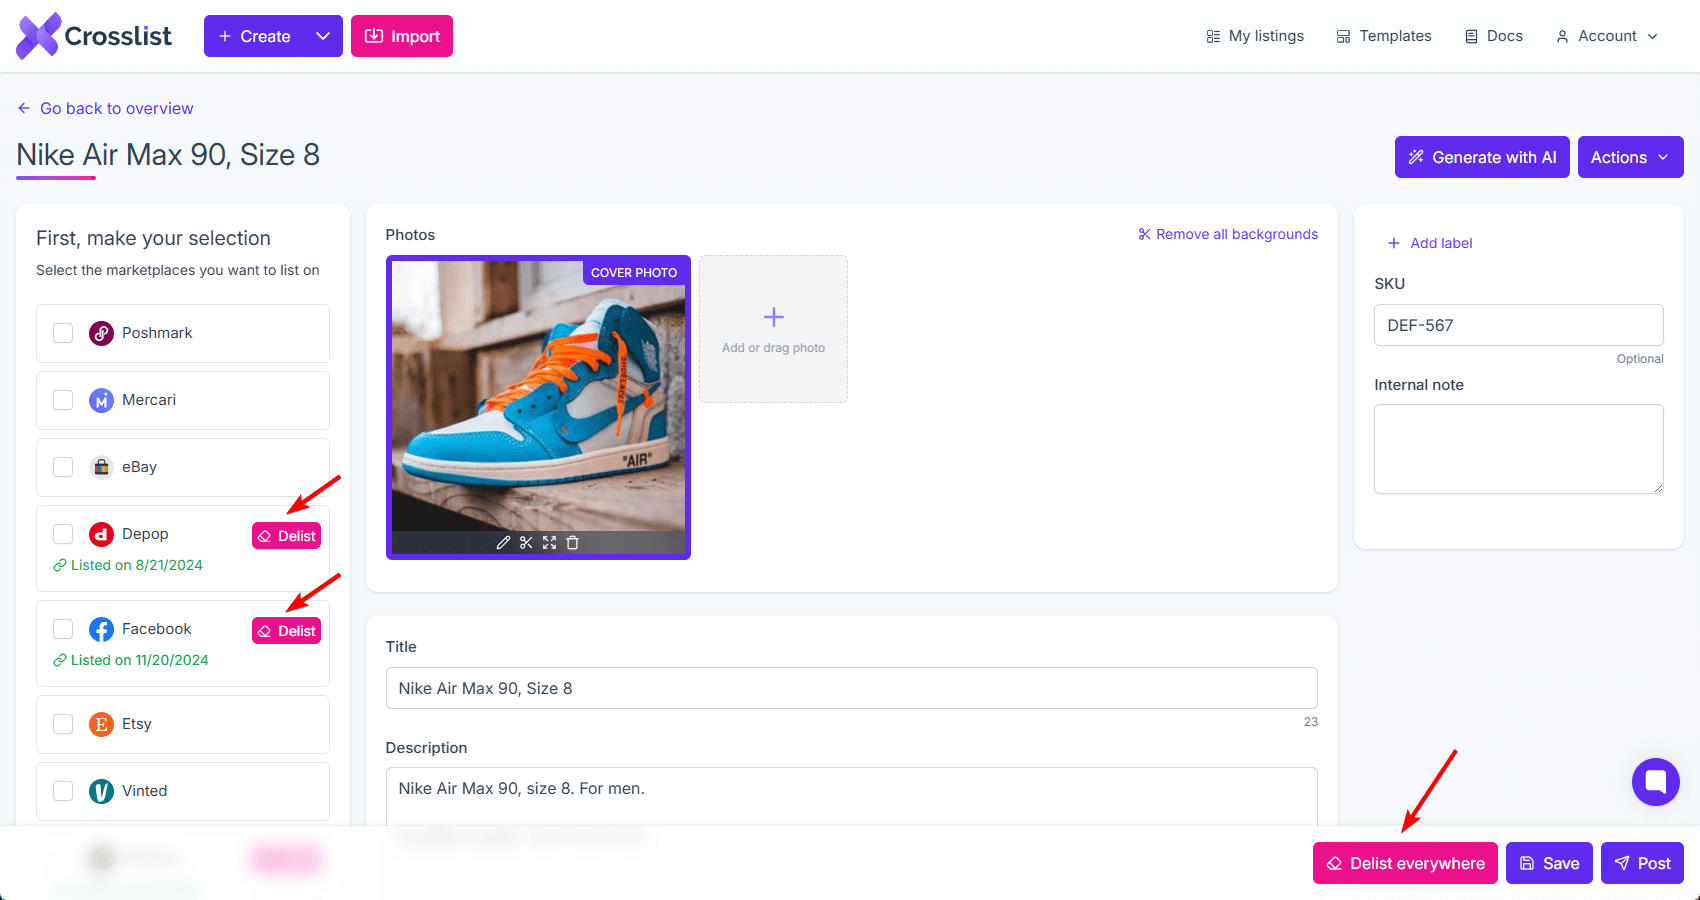Screen dimensions: 1700x900
Task: Click the Internal note text area
Action: [1518, 449]
